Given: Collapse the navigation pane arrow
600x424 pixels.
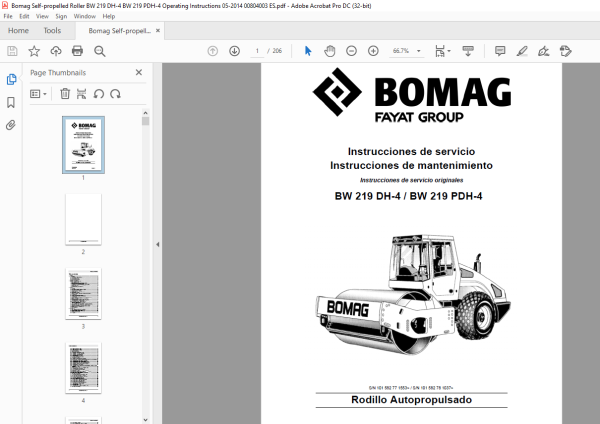Looking at the screenshot, I should coord(158,244).
